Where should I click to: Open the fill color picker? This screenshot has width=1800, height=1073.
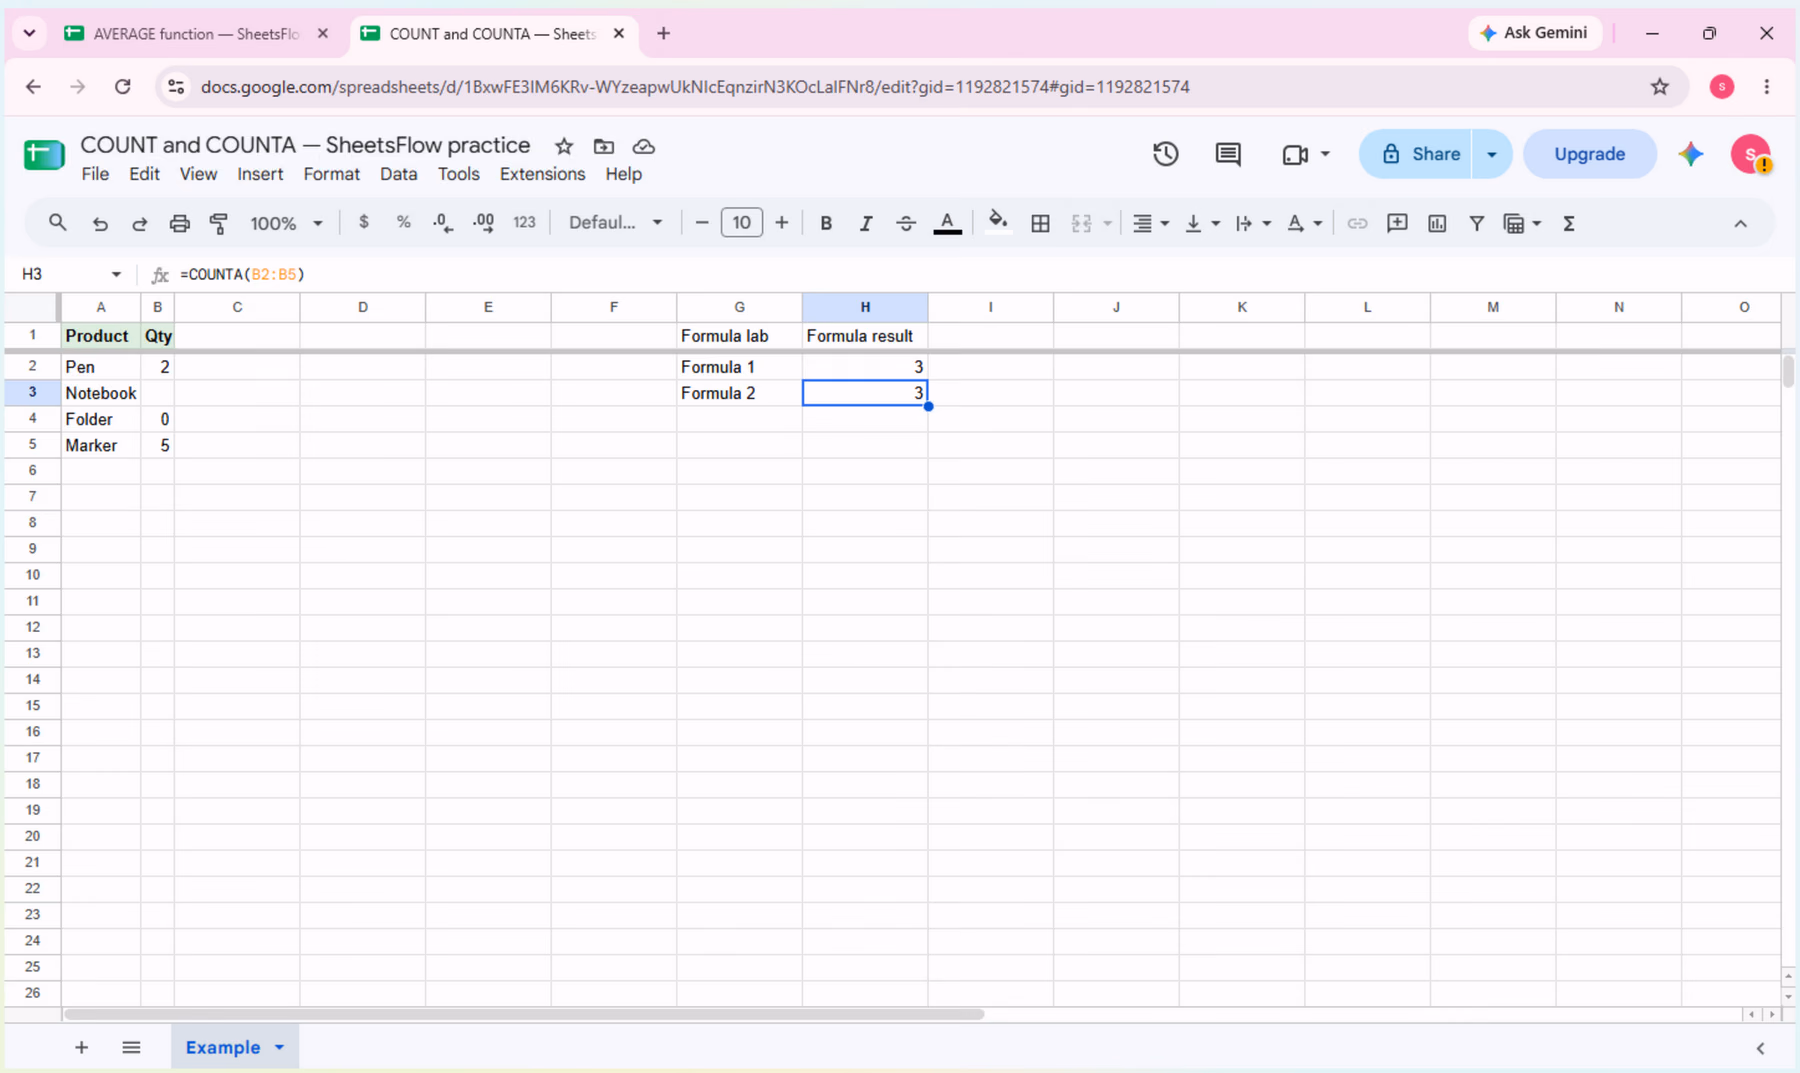tap(998, 222)
